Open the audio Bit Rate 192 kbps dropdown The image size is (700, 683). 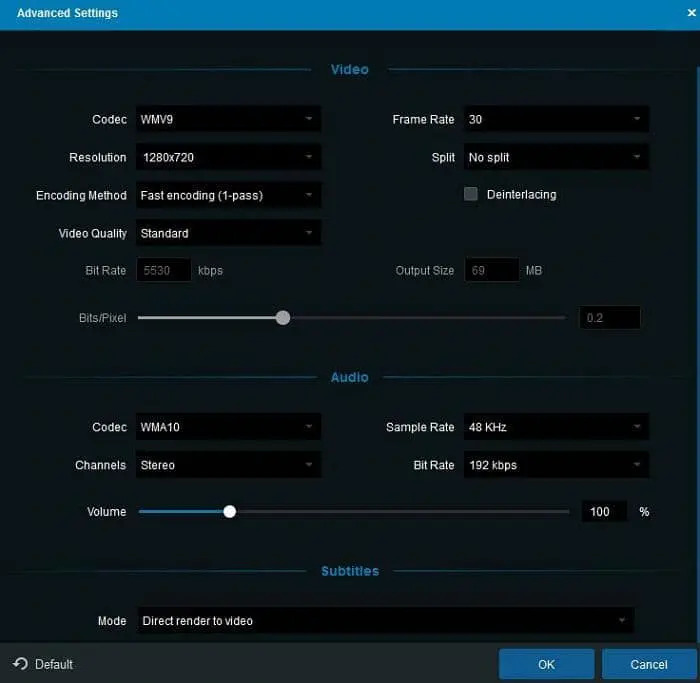coord(555,465)
